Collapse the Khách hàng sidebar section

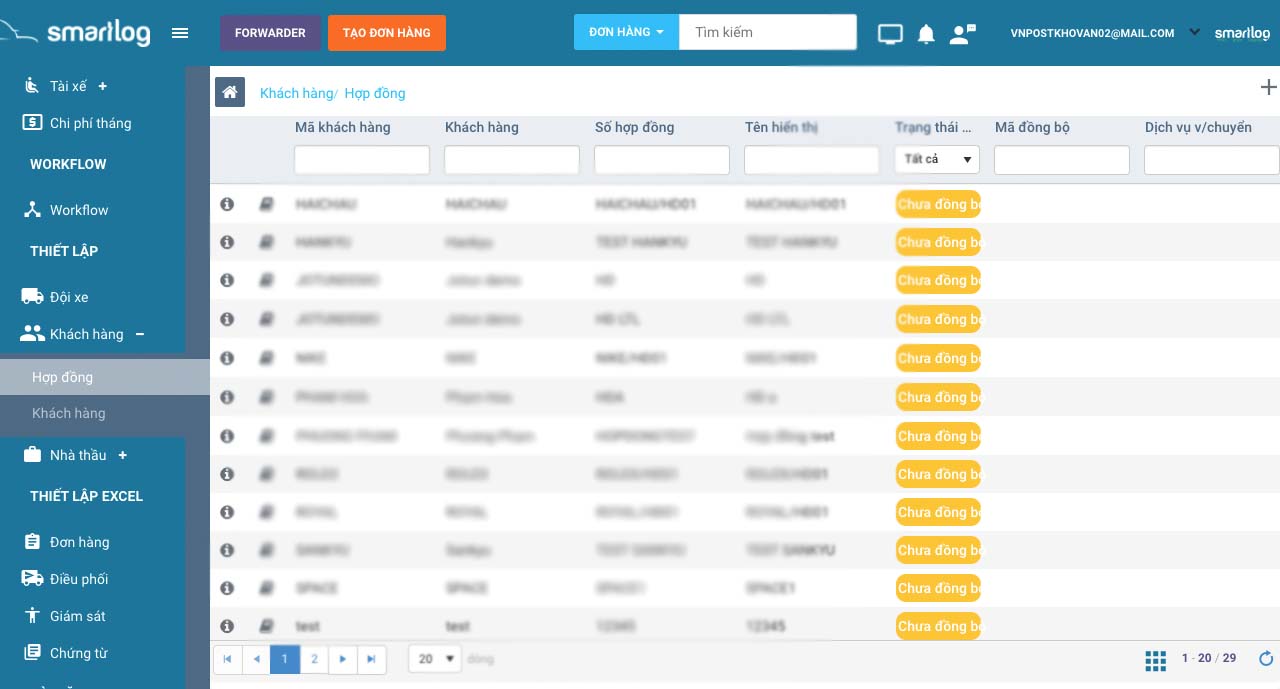139,334
